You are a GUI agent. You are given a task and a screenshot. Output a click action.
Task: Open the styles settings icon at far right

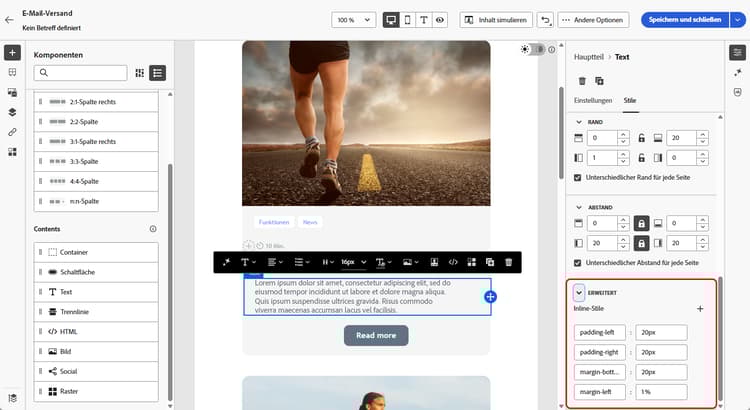coord(738,52)
